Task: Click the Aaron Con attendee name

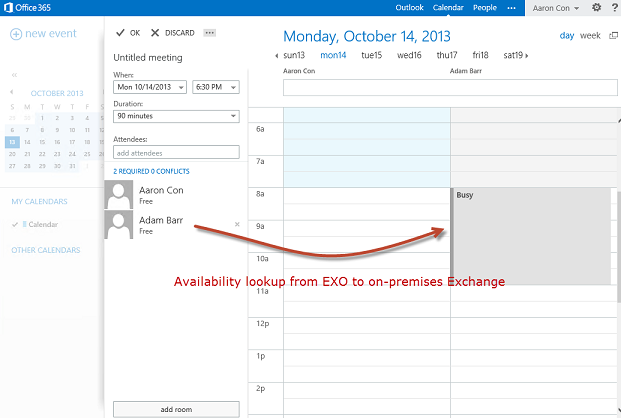Action: 161,190
